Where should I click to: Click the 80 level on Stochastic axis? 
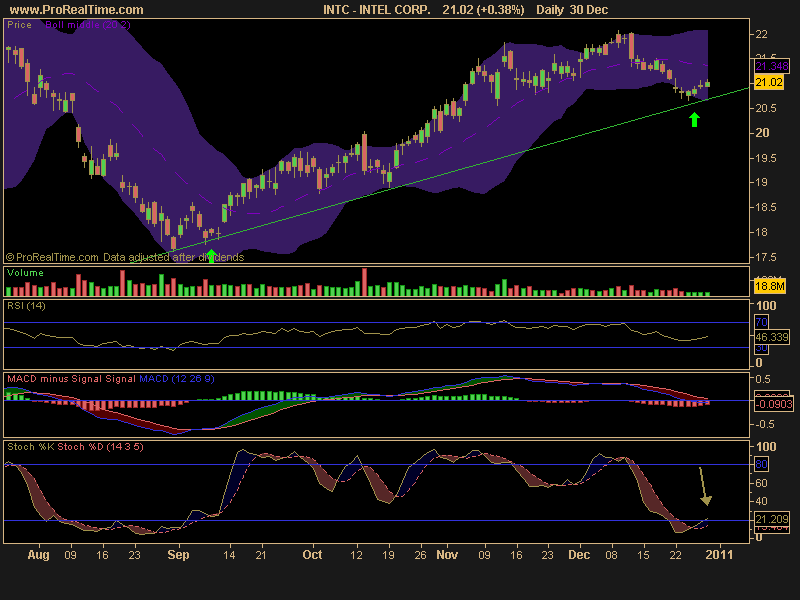[x=761, y=464]
